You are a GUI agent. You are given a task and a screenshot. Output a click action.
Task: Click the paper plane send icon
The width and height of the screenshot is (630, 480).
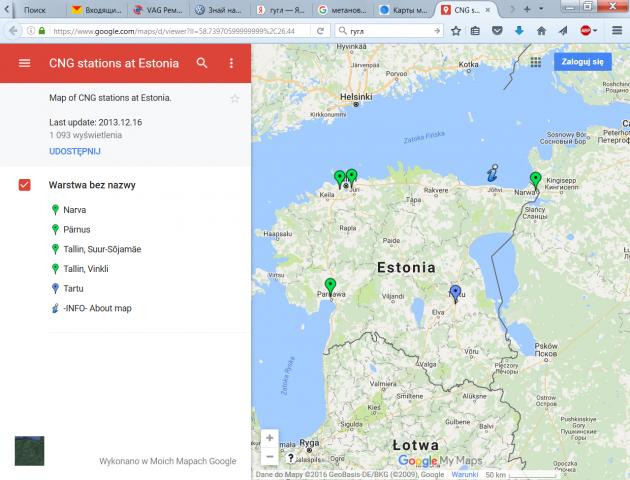point(563,31)
